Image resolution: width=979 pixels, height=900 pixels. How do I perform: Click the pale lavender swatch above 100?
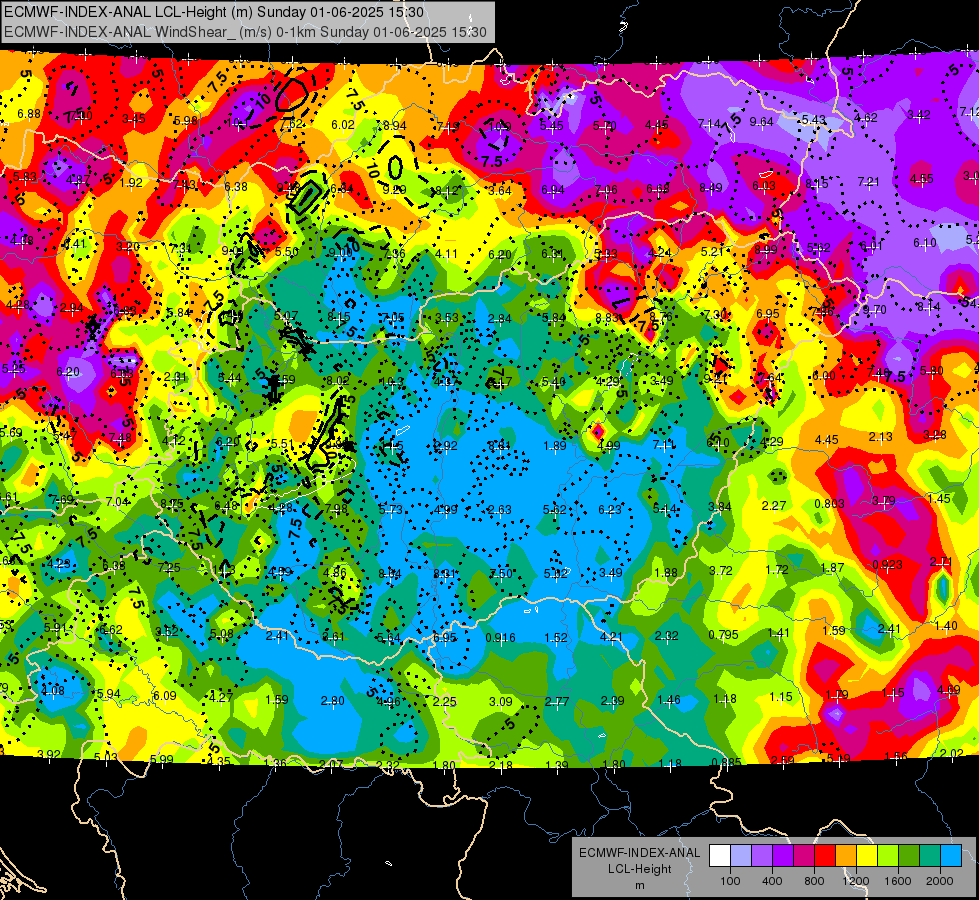pyautogui.click(x=741, y=856)
